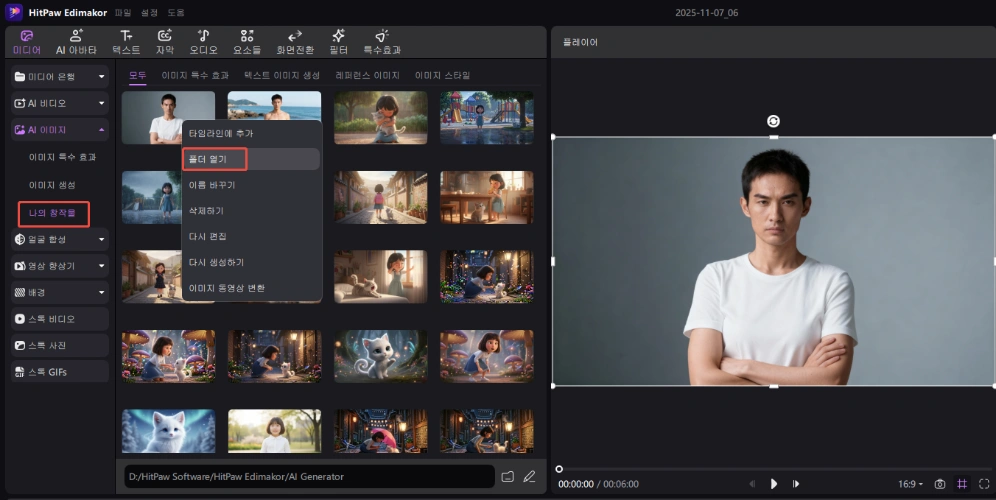
Task: Take a snapshot with the camera icon
Action: [x=940, y=484]
